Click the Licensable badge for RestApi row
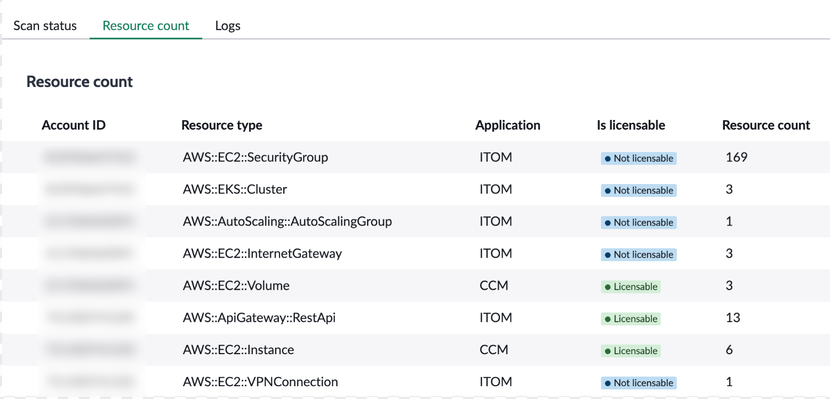This screenshot has height=399, width=830. (x=630, y=319)
